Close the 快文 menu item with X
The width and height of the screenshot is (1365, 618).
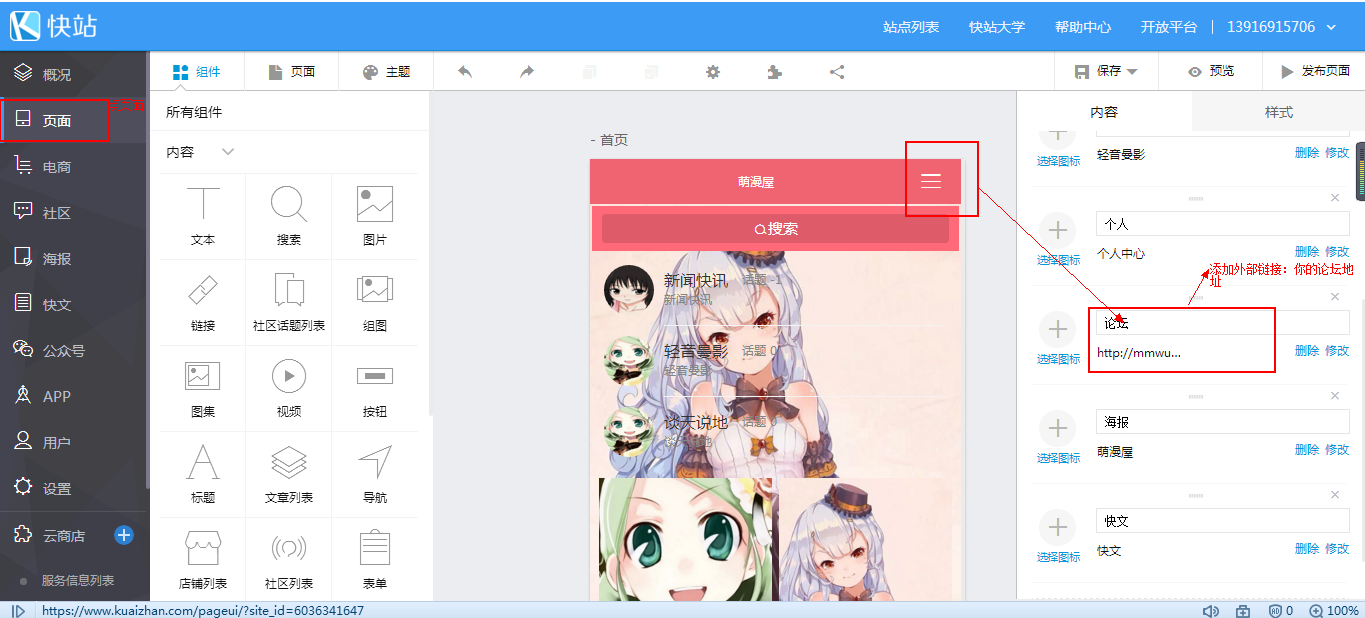1335,495
